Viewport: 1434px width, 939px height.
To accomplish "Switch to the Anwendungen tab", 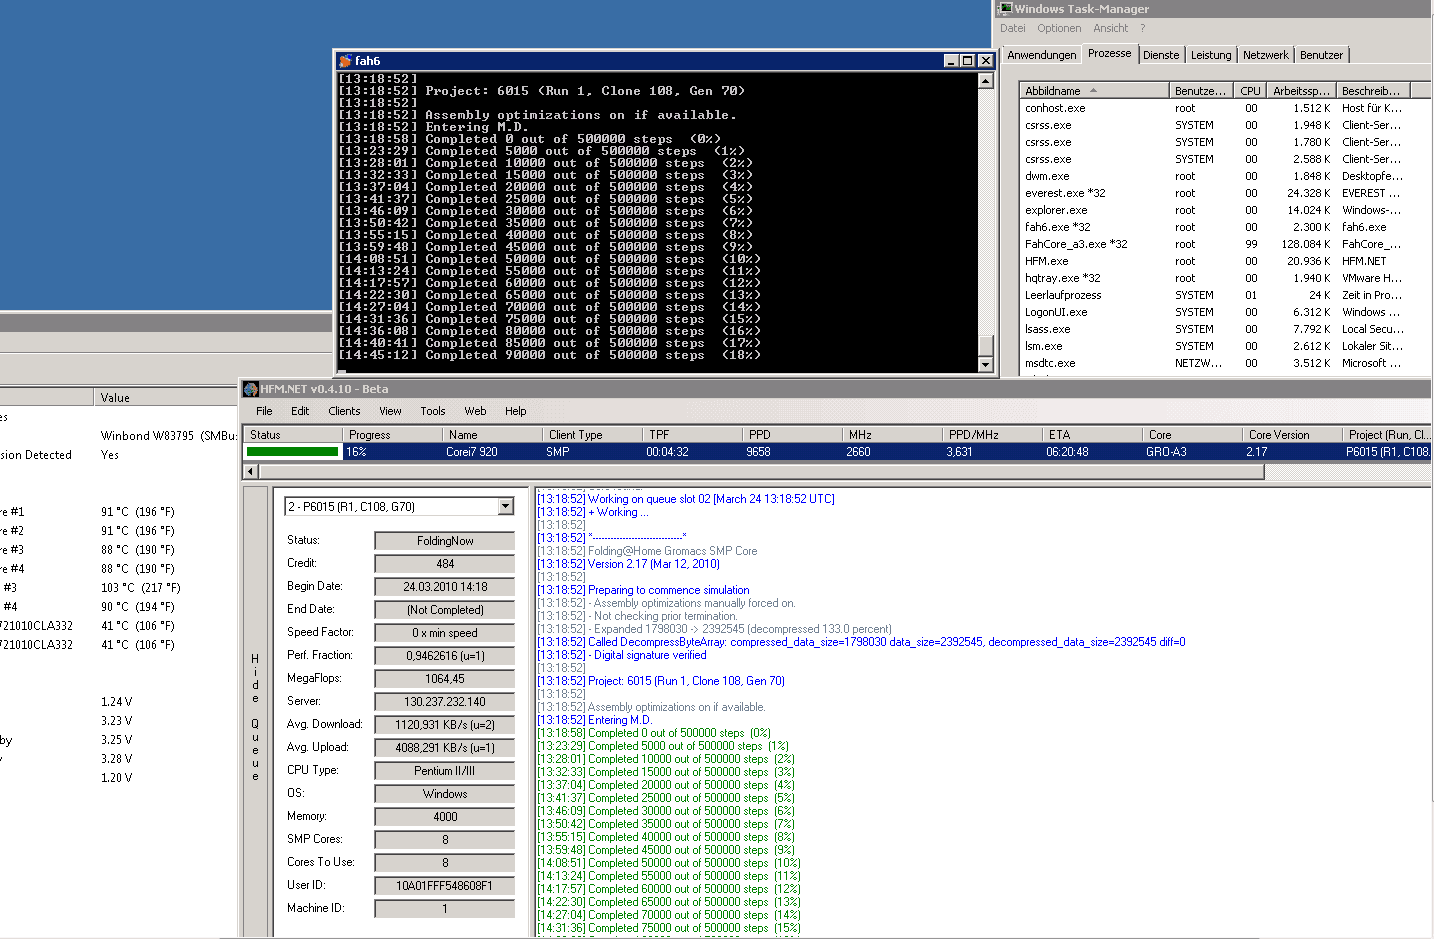I will [x=1042, y=55].
